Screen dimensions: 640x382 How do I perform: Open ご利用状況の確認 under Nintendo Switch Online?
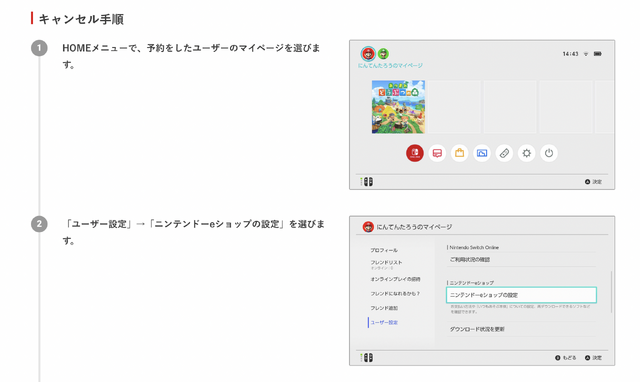click(x=521, y=260)
